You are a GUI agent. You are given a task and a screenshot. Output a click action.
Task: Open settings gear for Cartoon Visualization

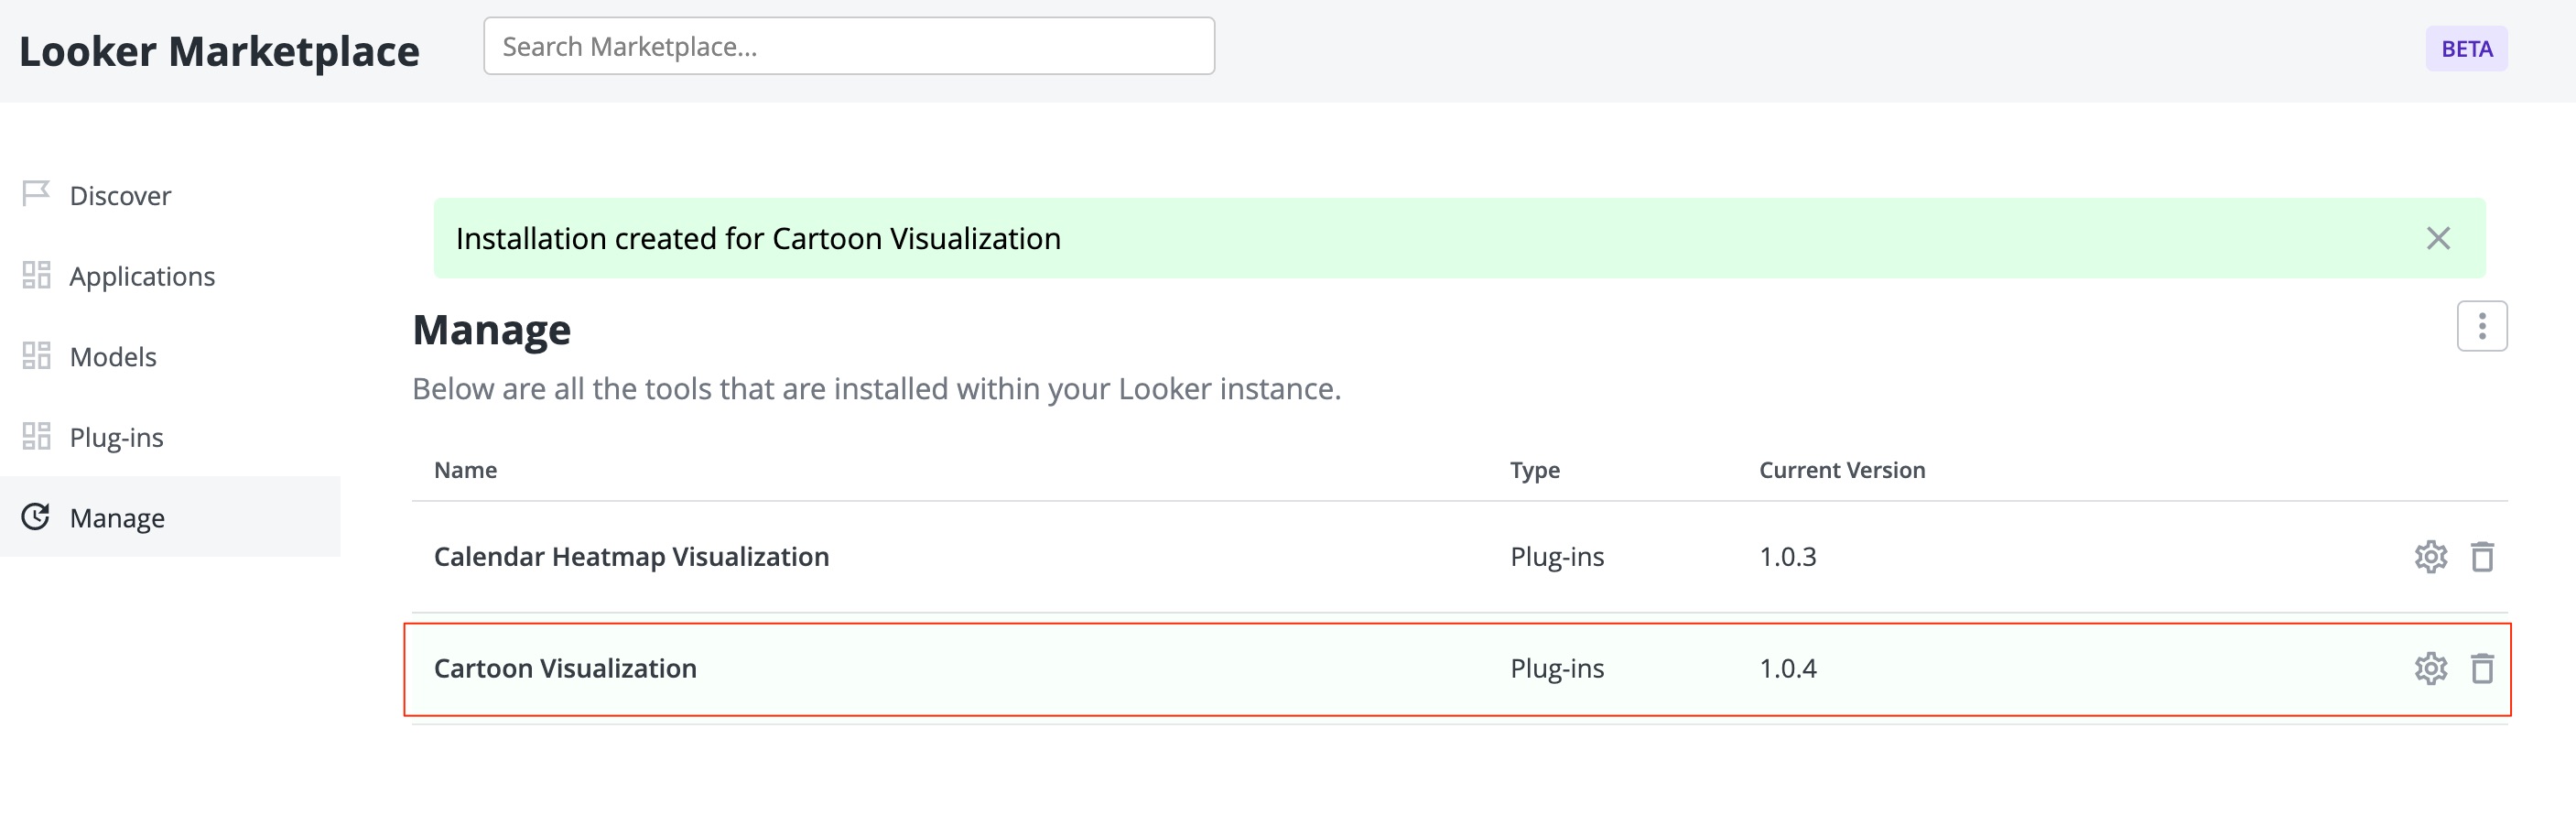[x=2432, y=669]
